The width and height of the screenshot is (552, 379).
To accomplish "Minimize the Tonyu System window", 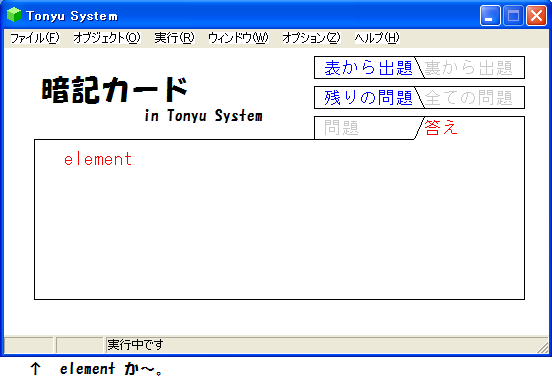I will click(490, 16).
